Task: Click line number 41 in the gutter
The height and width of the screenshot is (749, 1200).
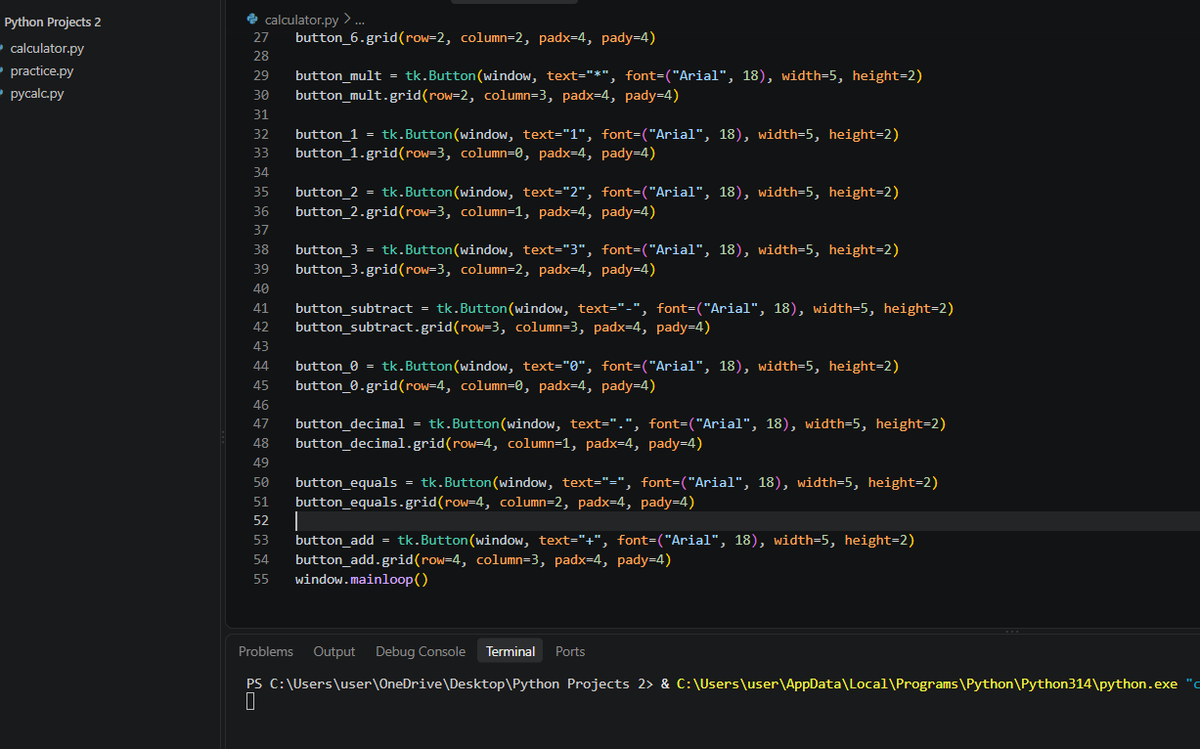Action: pos(260,308)
